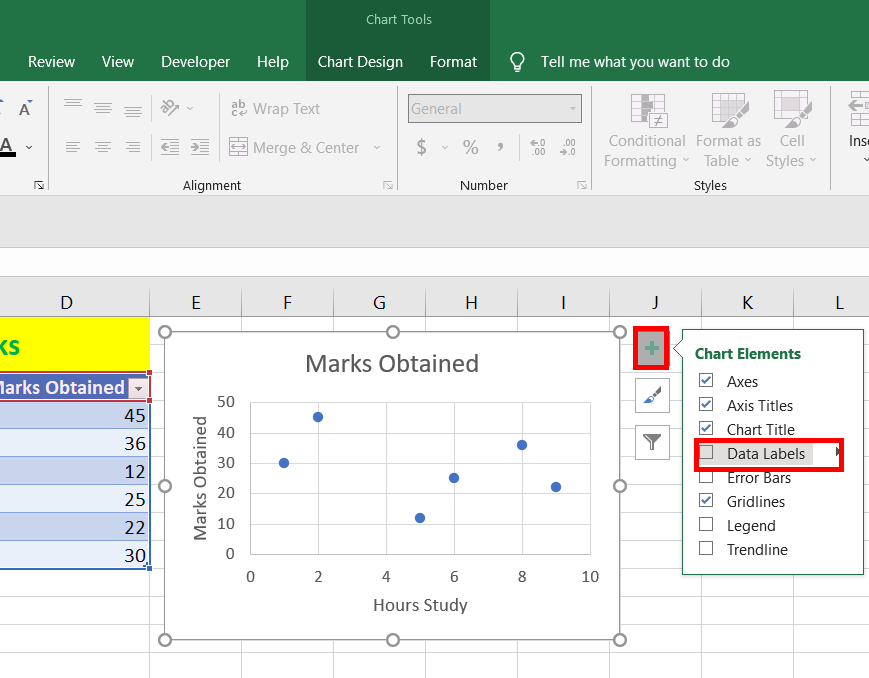Viewport: 869px width, 678px height.
Task: Uncheck the Gridlines checkbox
Action: [x=707, y=501]
